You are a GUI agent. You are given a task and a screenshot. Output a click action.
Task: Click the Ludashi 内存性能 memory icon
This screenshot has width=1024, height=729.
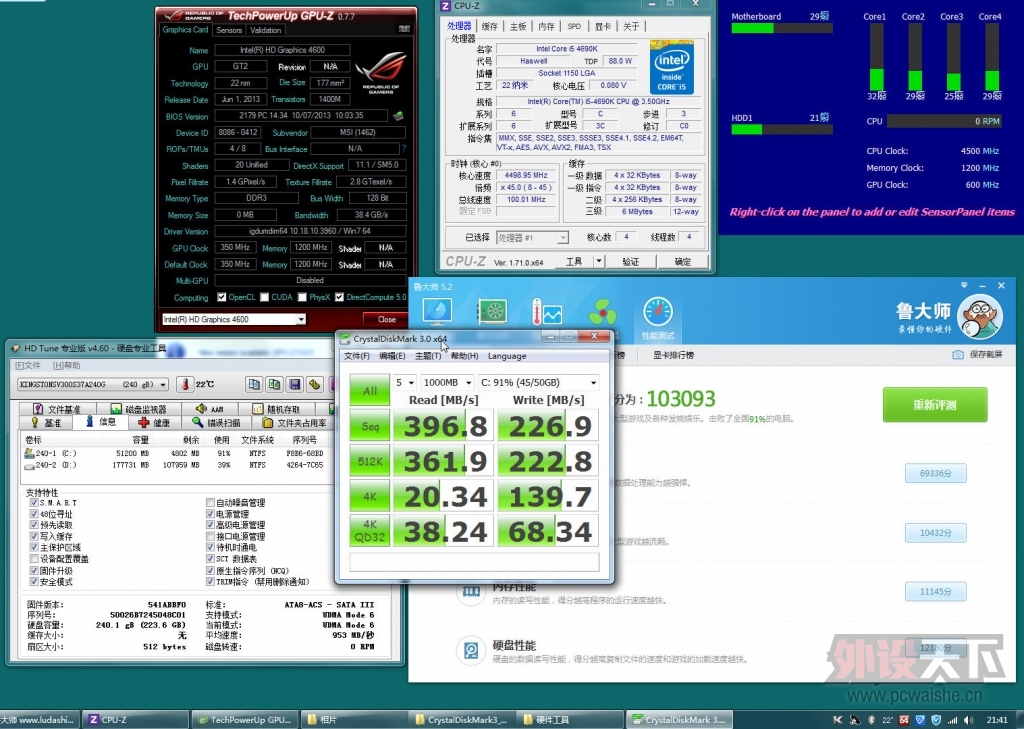(x=471, y=592)
